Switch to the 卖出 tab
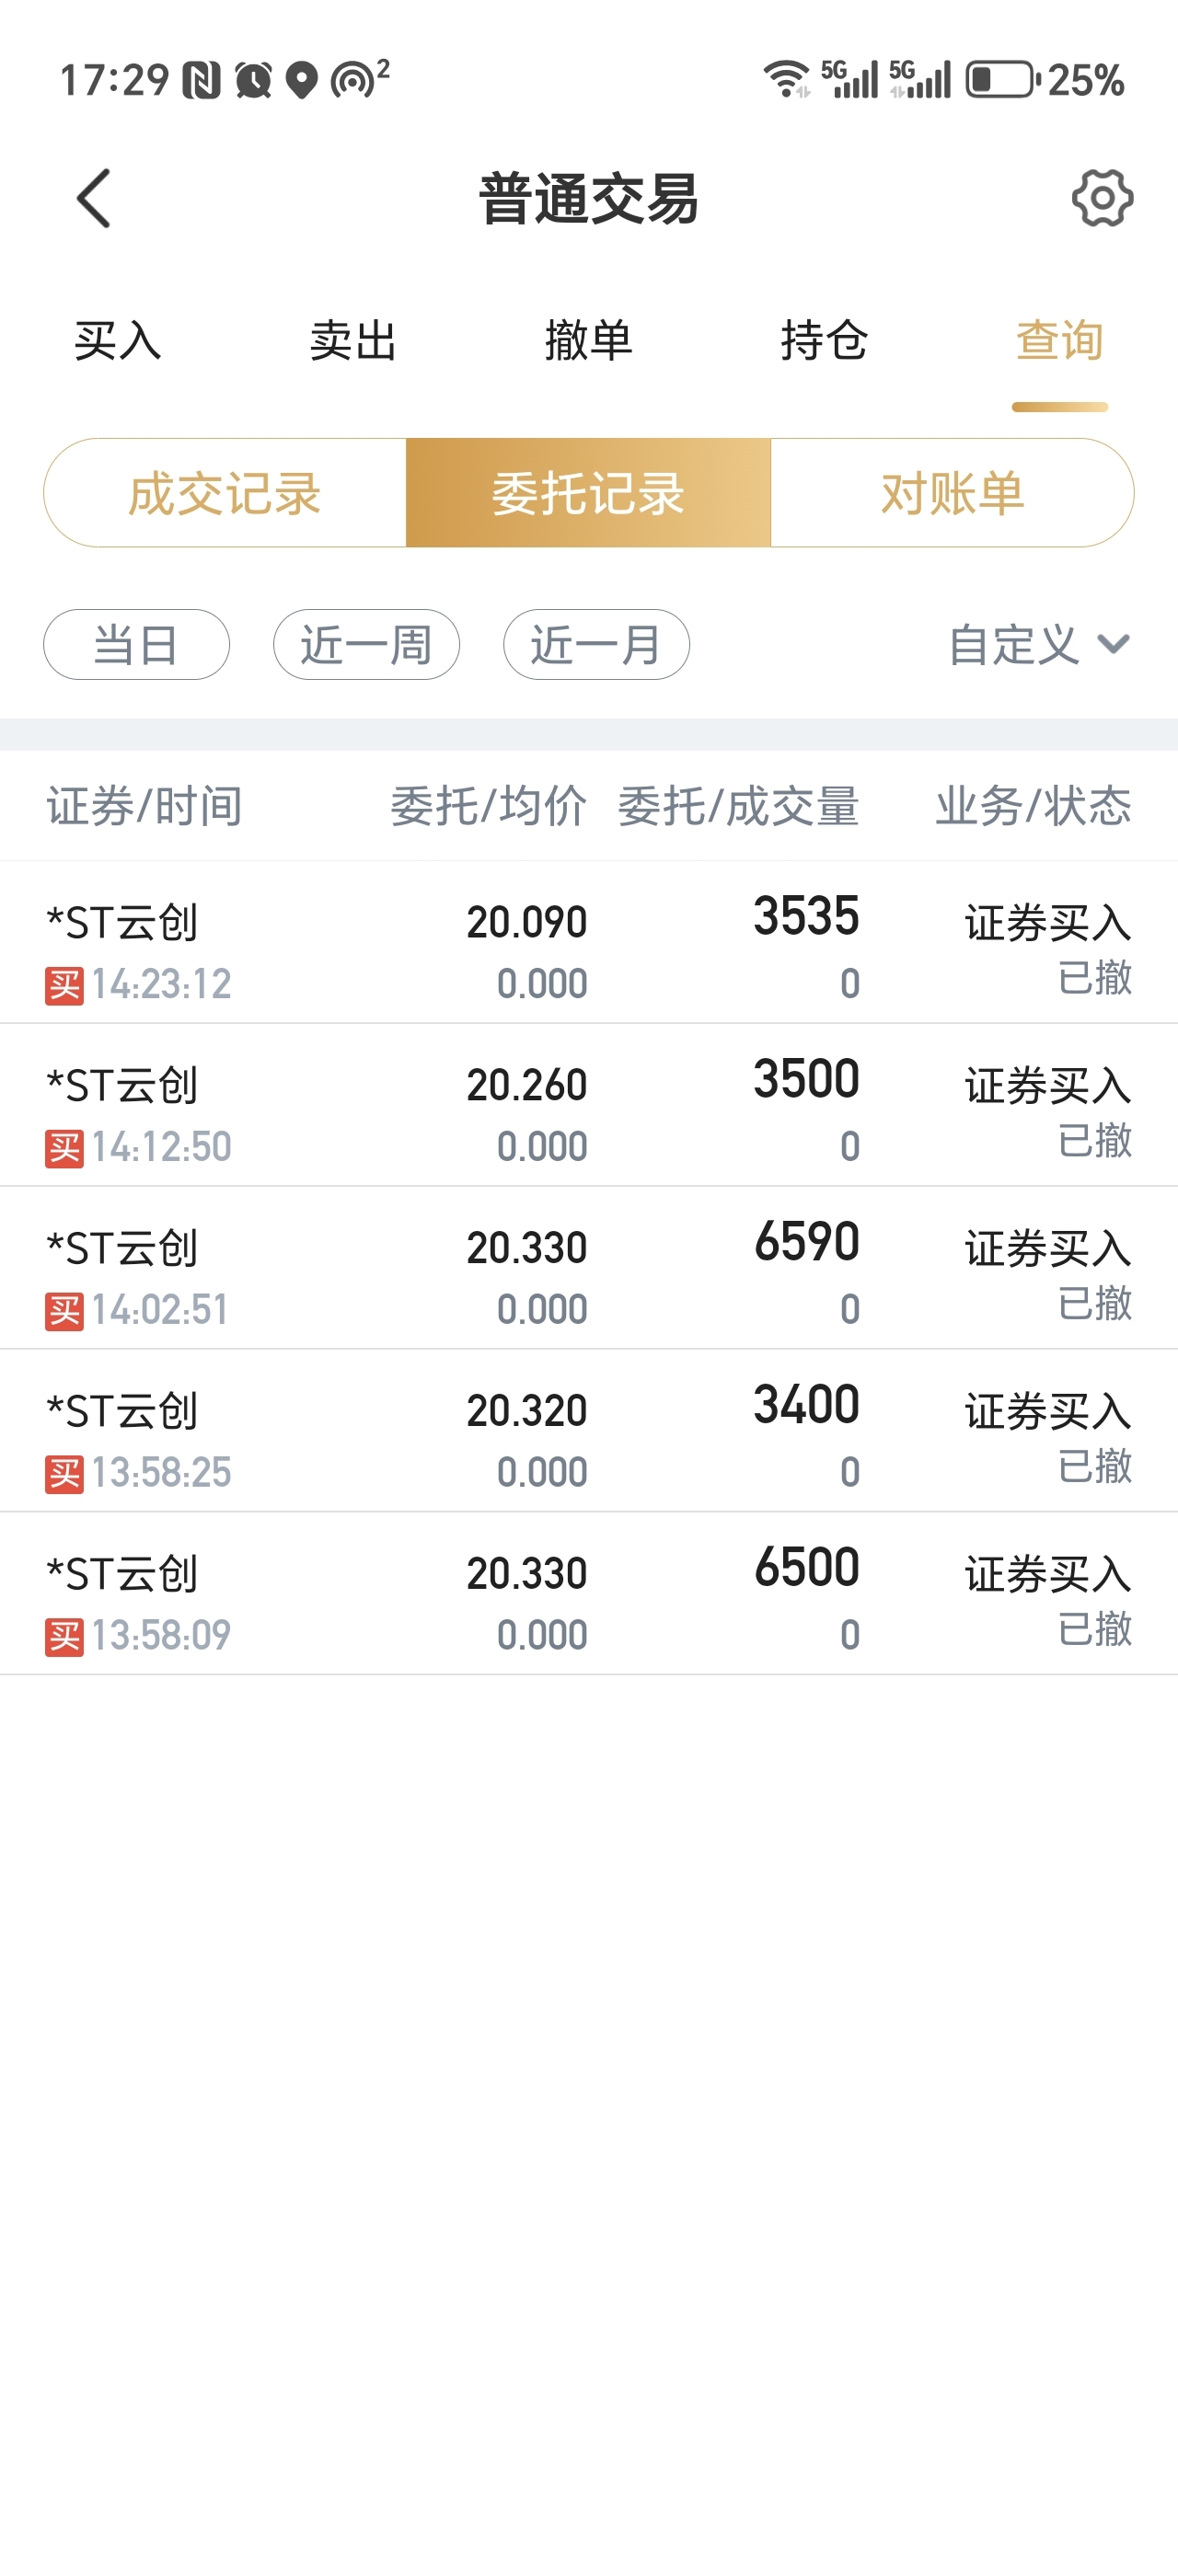This screenshot has width=1178, height=2576. [x=354, y=341]
